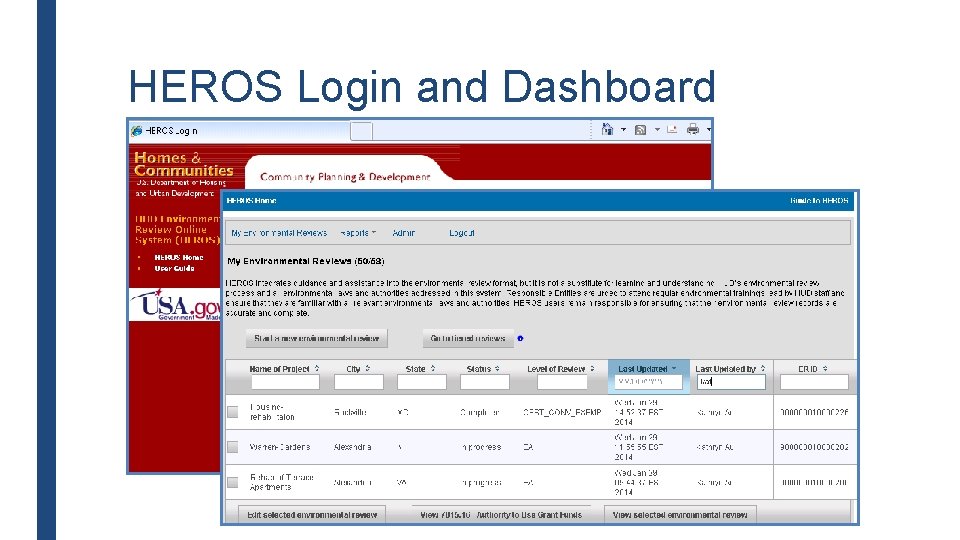The image size is (960, 540).
Task: Click the CERT_CONV_EXEMP level of review cell
Action: click(x=562, y=412)
